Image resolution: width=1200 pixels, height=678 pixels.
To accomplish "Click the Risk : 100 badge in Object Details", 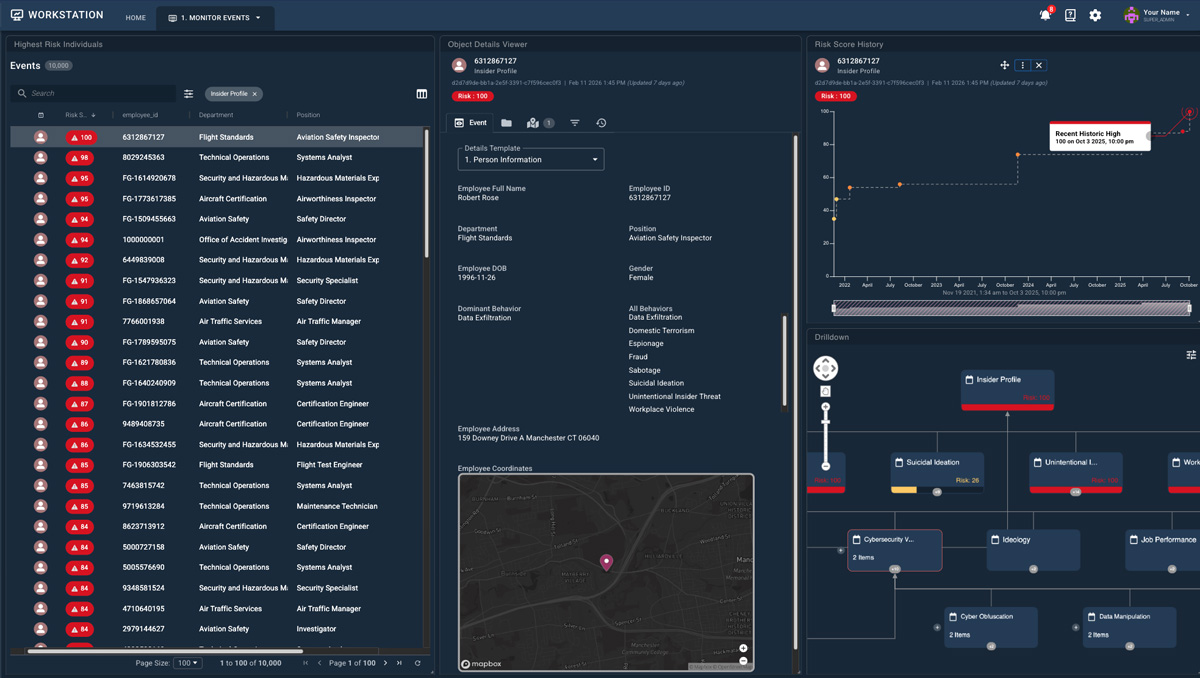I will click(472, 96).
